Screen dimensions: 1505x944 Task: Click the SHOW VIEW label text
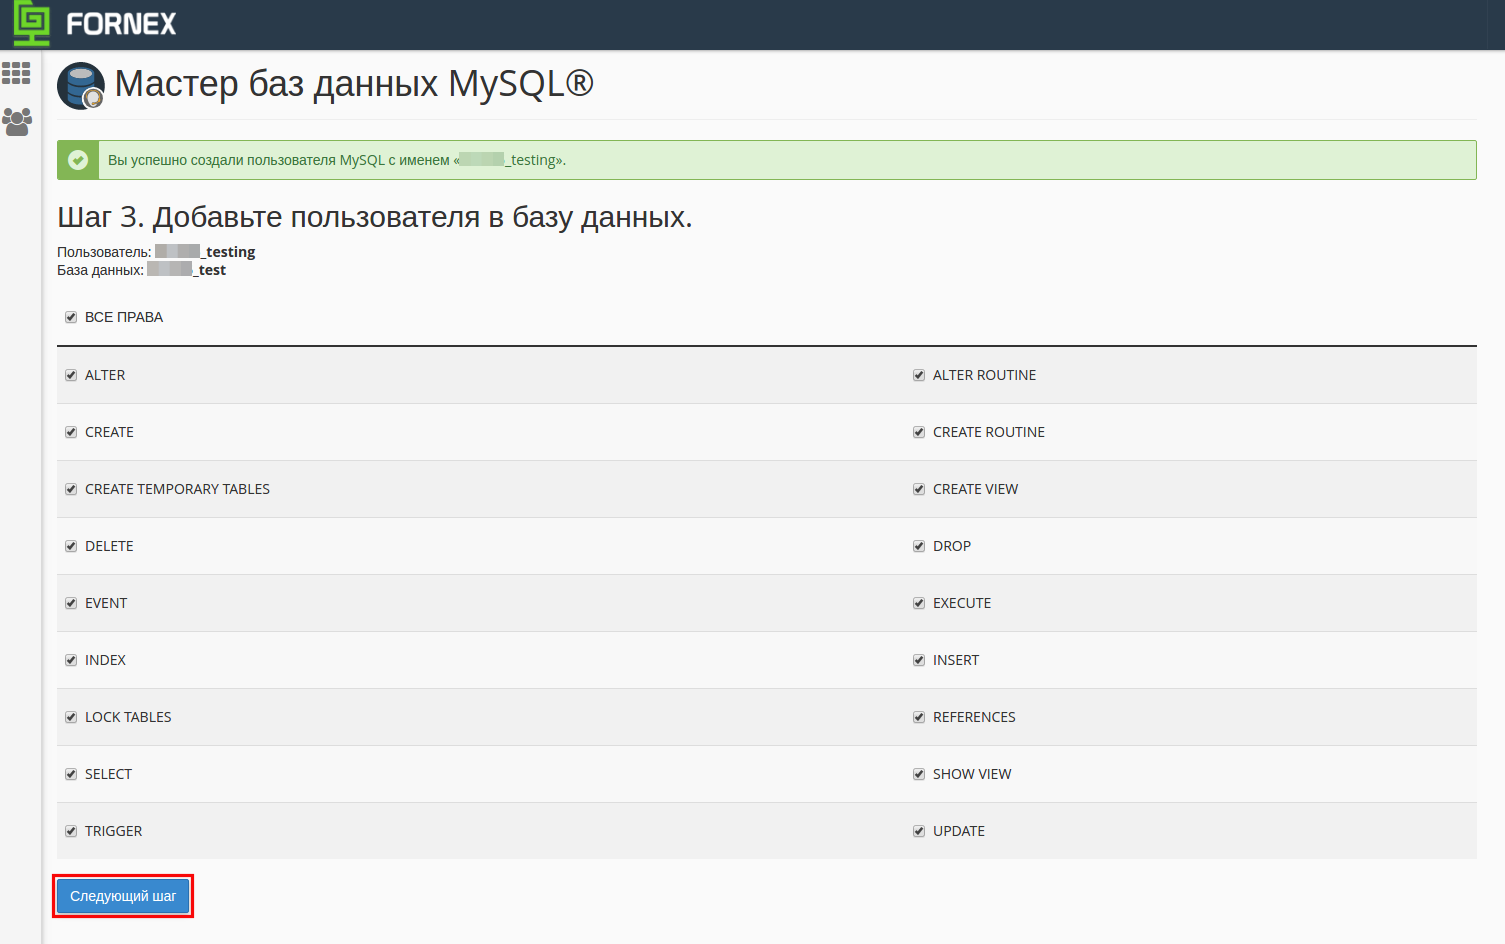972,774
